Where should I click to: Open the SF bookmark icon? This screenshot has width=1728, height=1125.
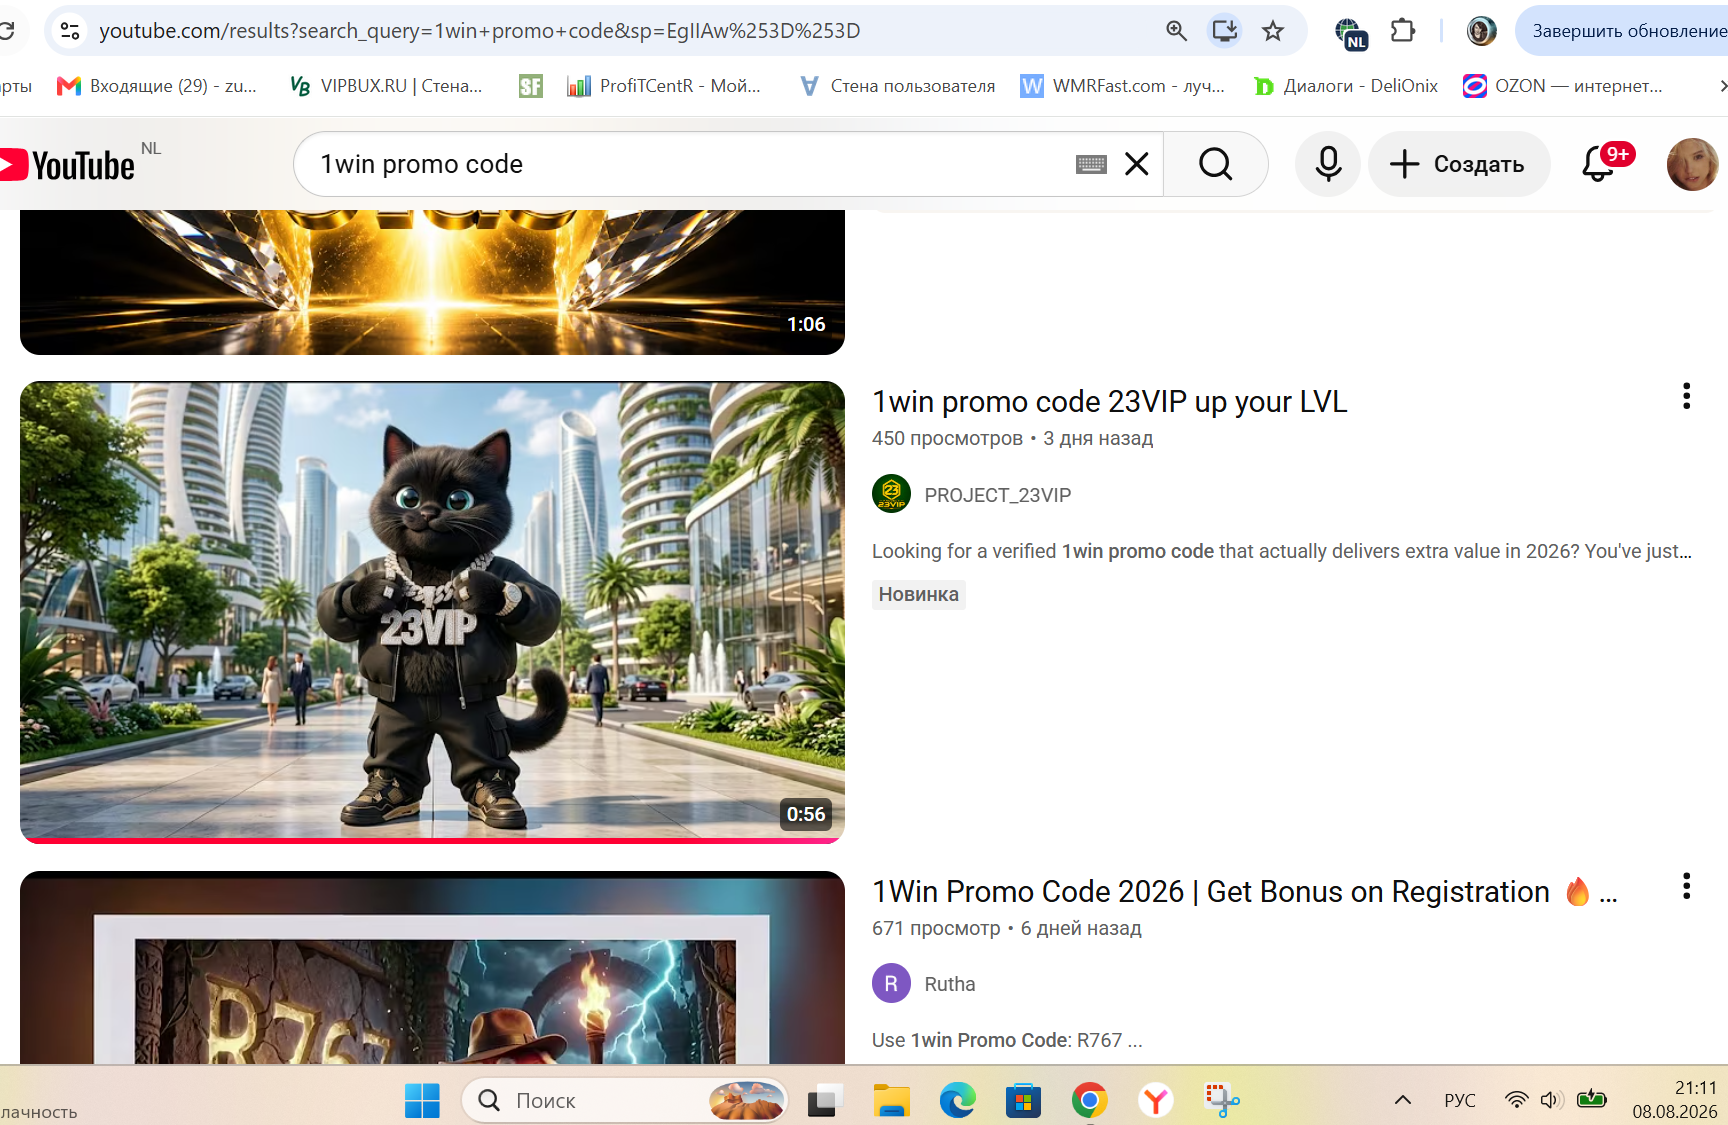pos(531,86)
